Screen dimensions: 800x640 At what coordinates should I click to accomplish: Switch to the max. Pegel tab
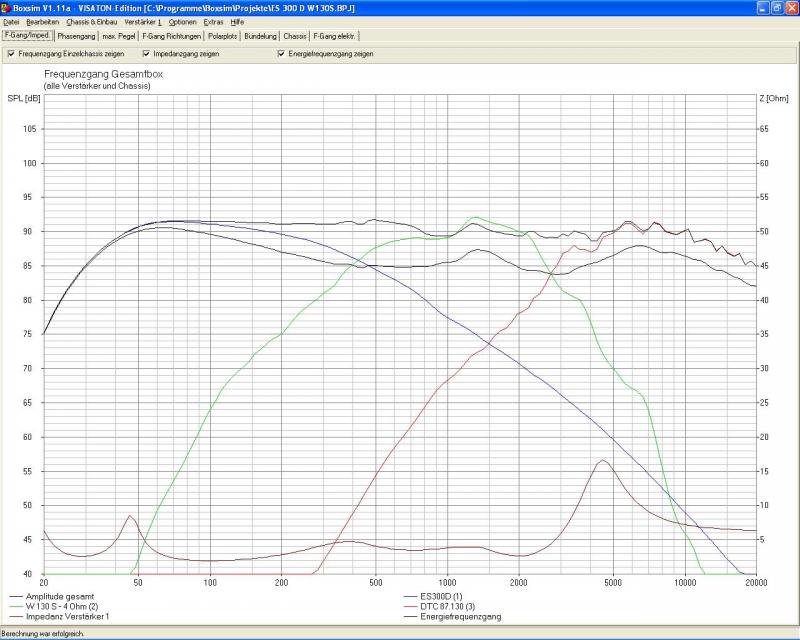[120, 36]
